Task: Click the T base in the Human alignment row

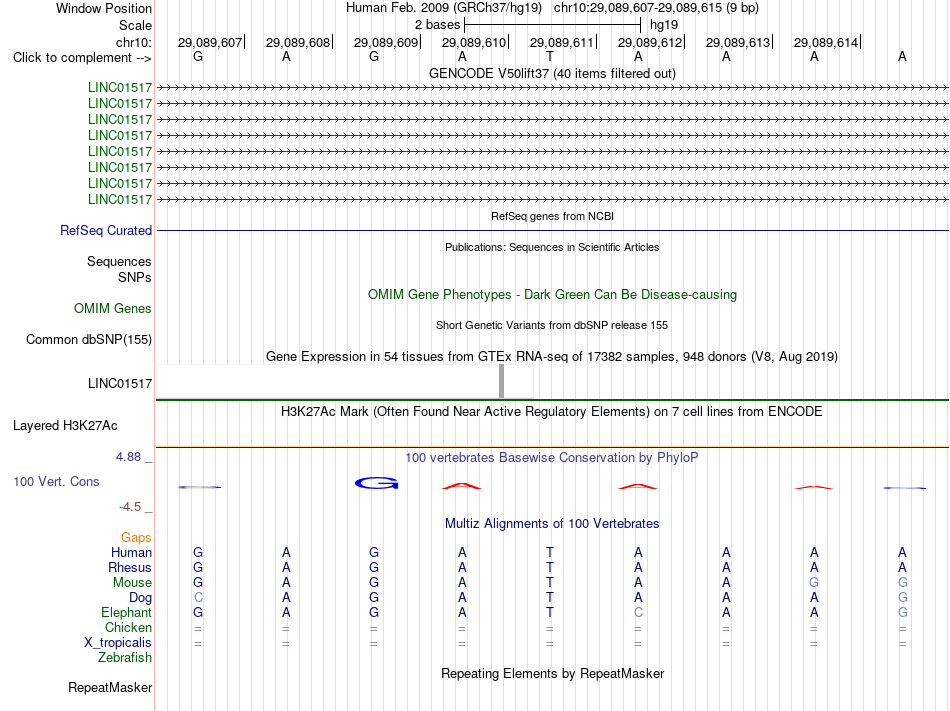Action: click(x=550, y=552)
